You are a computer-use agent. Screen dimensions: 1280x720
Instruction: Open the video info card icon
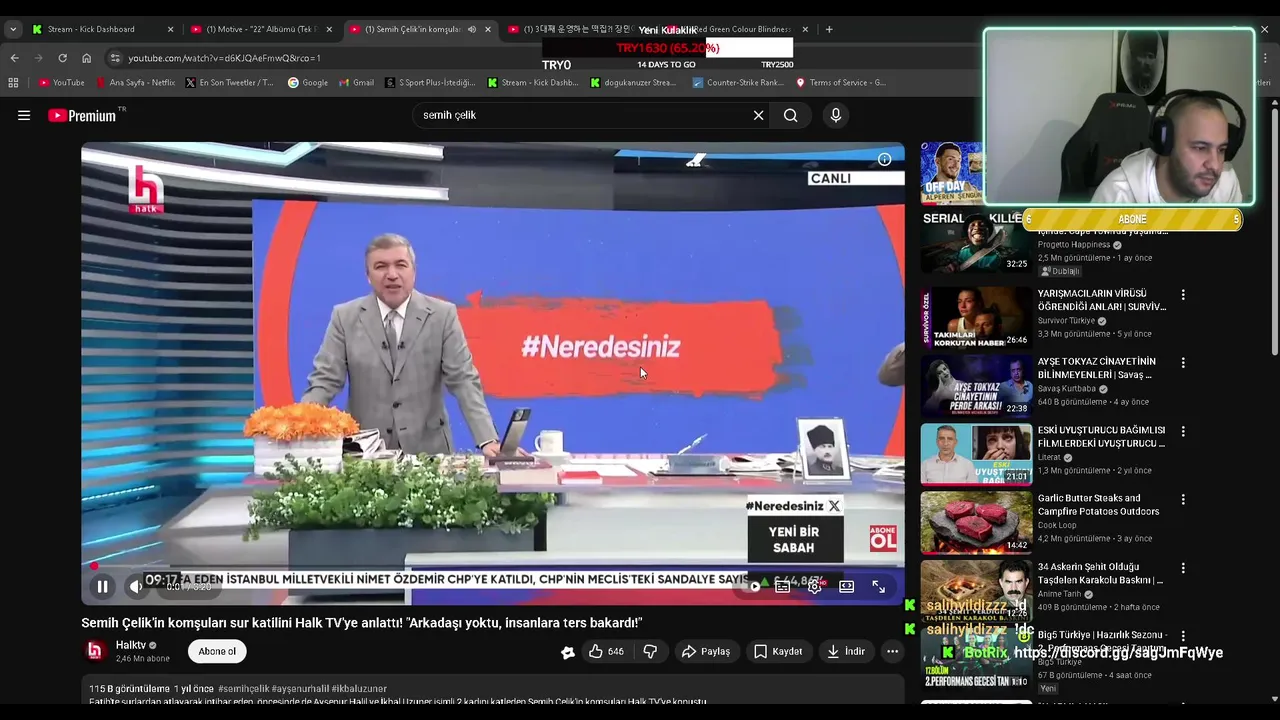tap(884, 160)
